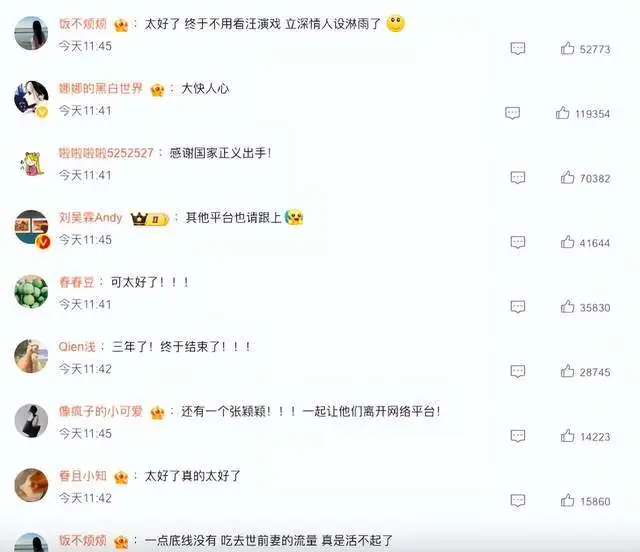Open the 啦啦啦啦5252527 username link
The image size is (640, 552).
click(x=106, y=153)
